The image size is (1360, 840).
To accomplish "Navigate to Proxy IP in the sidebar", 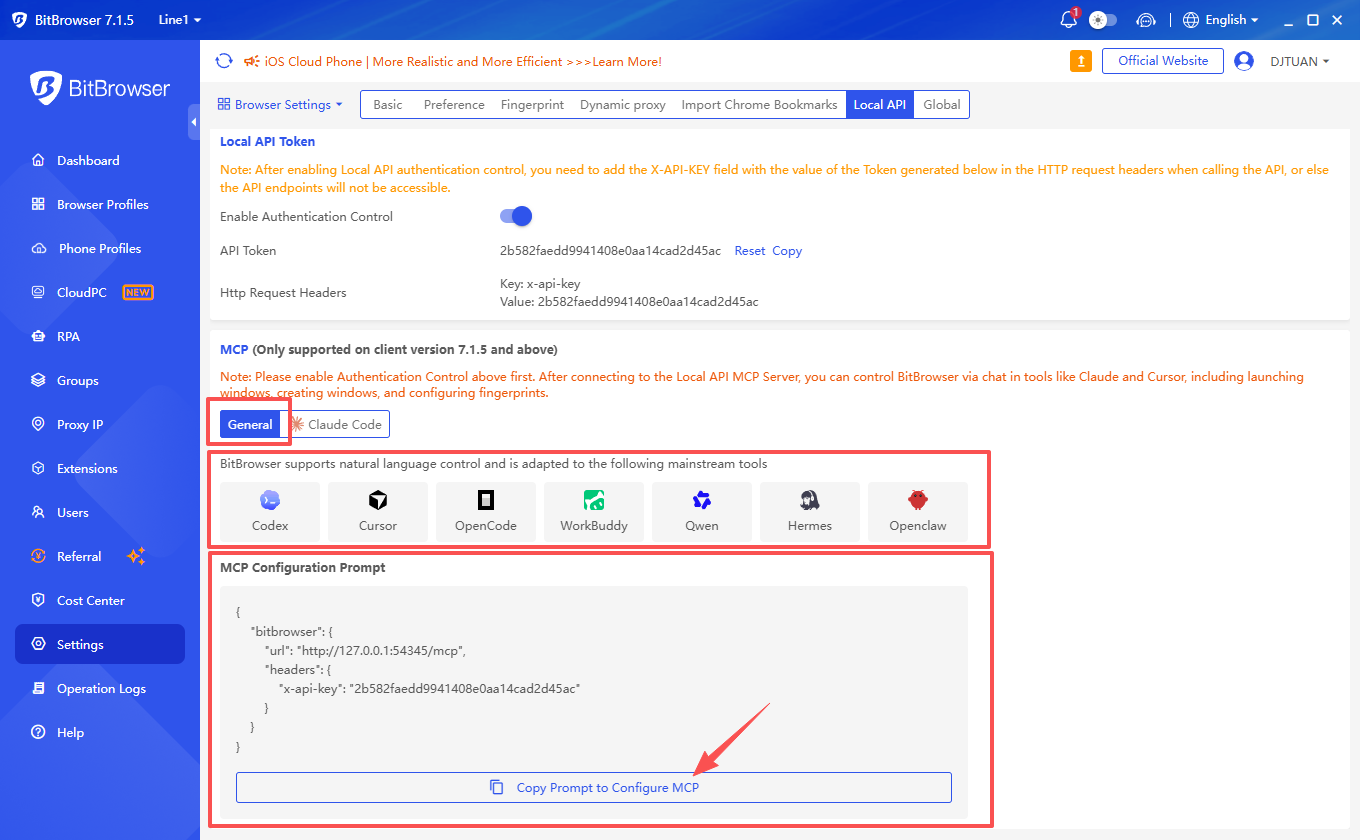I will [x=100, y=424].
